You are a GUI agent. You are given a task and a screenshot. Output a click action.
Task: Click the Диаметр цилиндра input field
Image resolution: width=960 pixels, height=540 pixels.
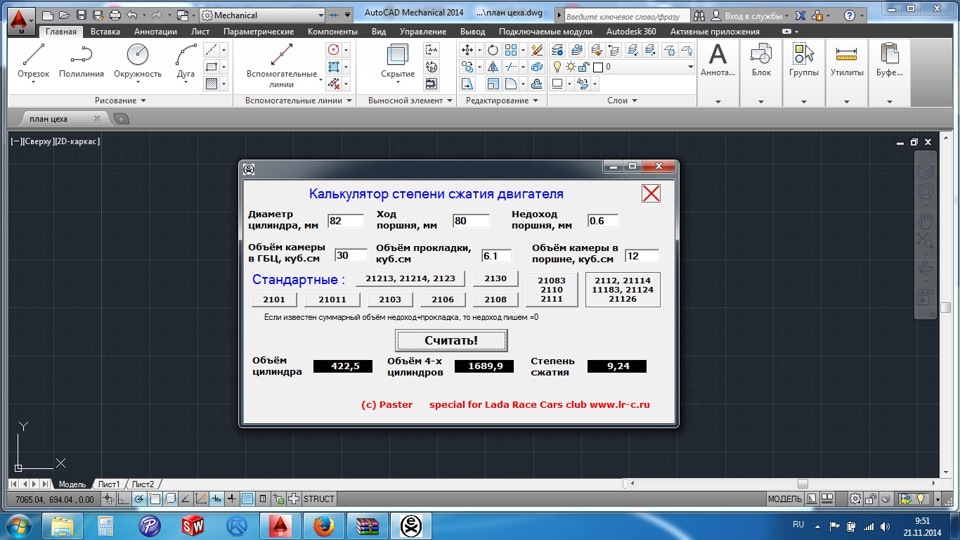click(x=347, y=221)
